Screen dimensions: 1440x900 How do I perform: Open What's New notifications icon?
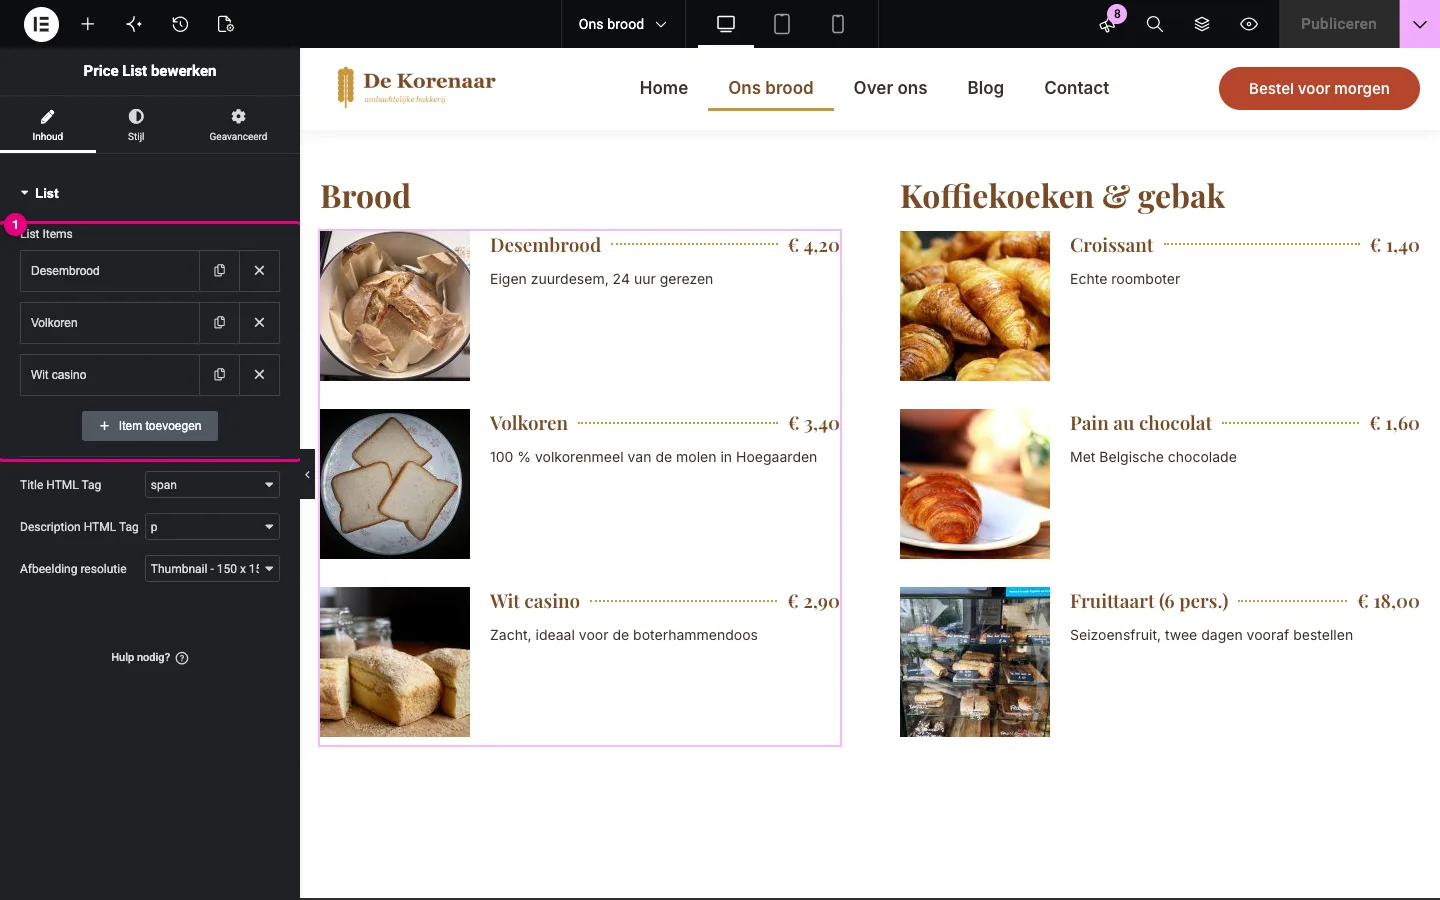[x=1108, y=24]
